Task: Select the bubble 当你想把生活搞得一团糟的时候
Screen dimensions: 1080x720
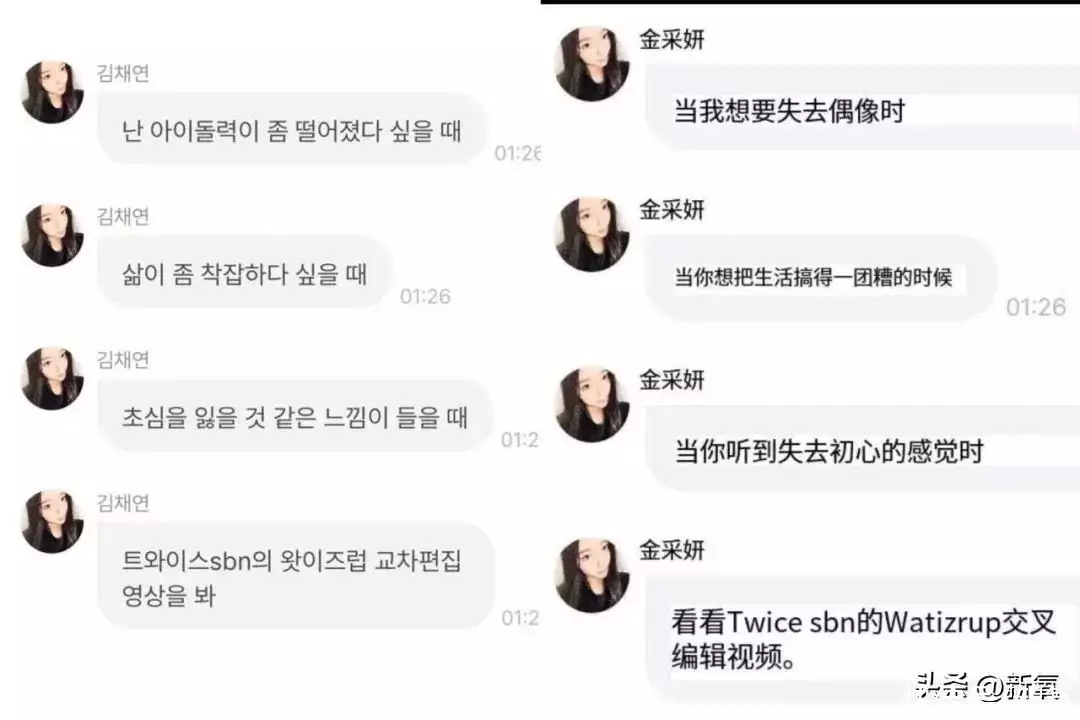Action: (x=820, y=278)
